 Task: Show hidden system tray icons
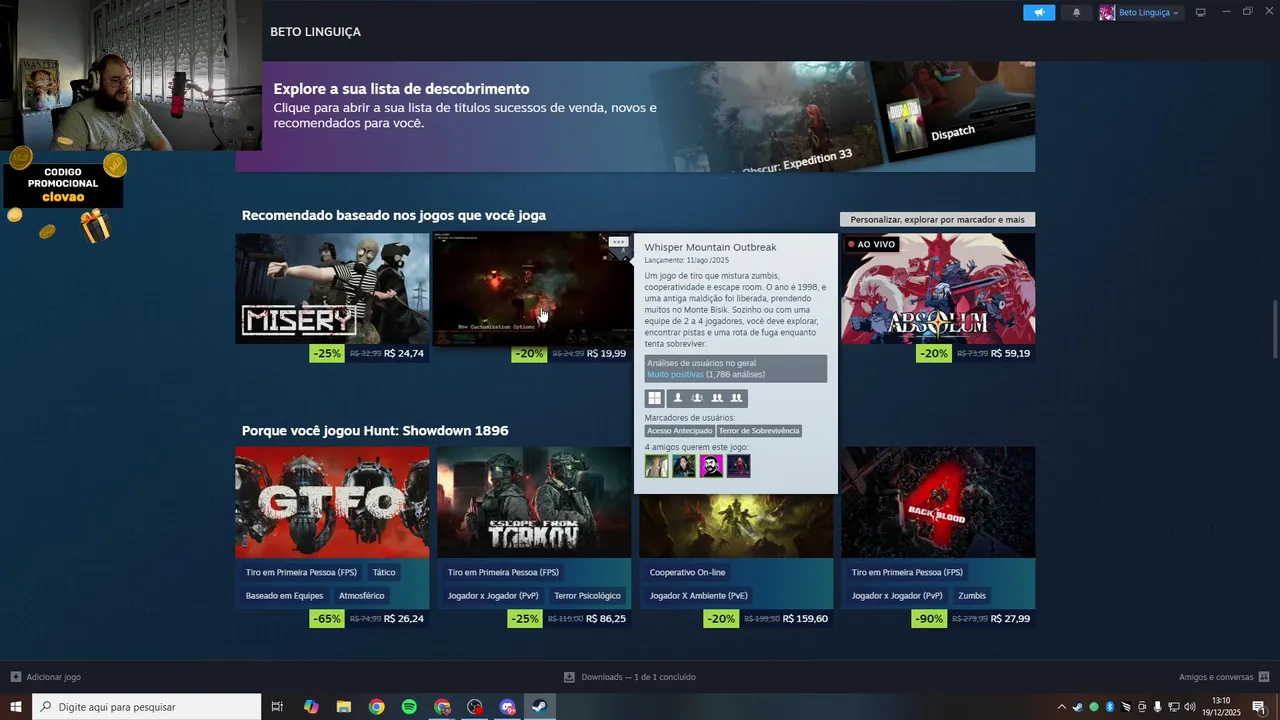(1062, 707)
